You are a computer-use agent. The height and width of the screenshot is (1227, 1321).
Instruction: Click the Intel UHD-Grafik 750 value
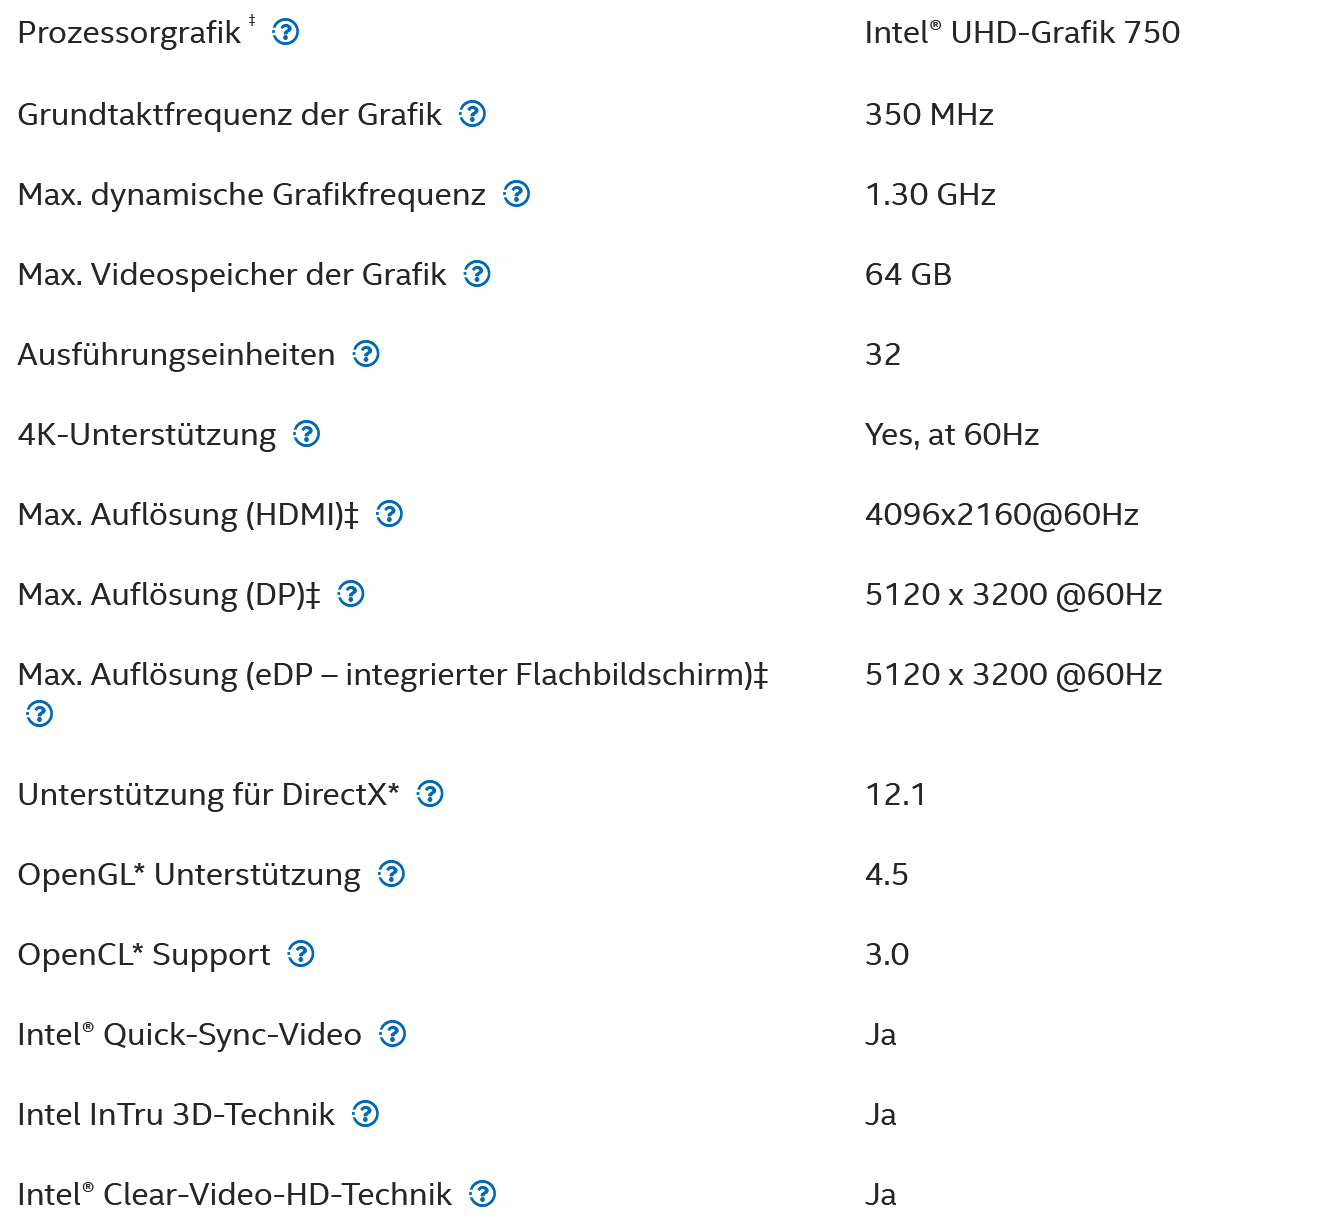click(x=1022, y=33)
